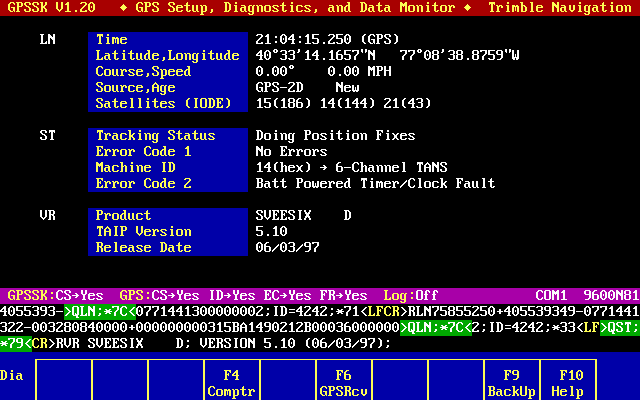Select the product name SVEESIX
This screenshot has width=640, height=400.
click(283, 216)
